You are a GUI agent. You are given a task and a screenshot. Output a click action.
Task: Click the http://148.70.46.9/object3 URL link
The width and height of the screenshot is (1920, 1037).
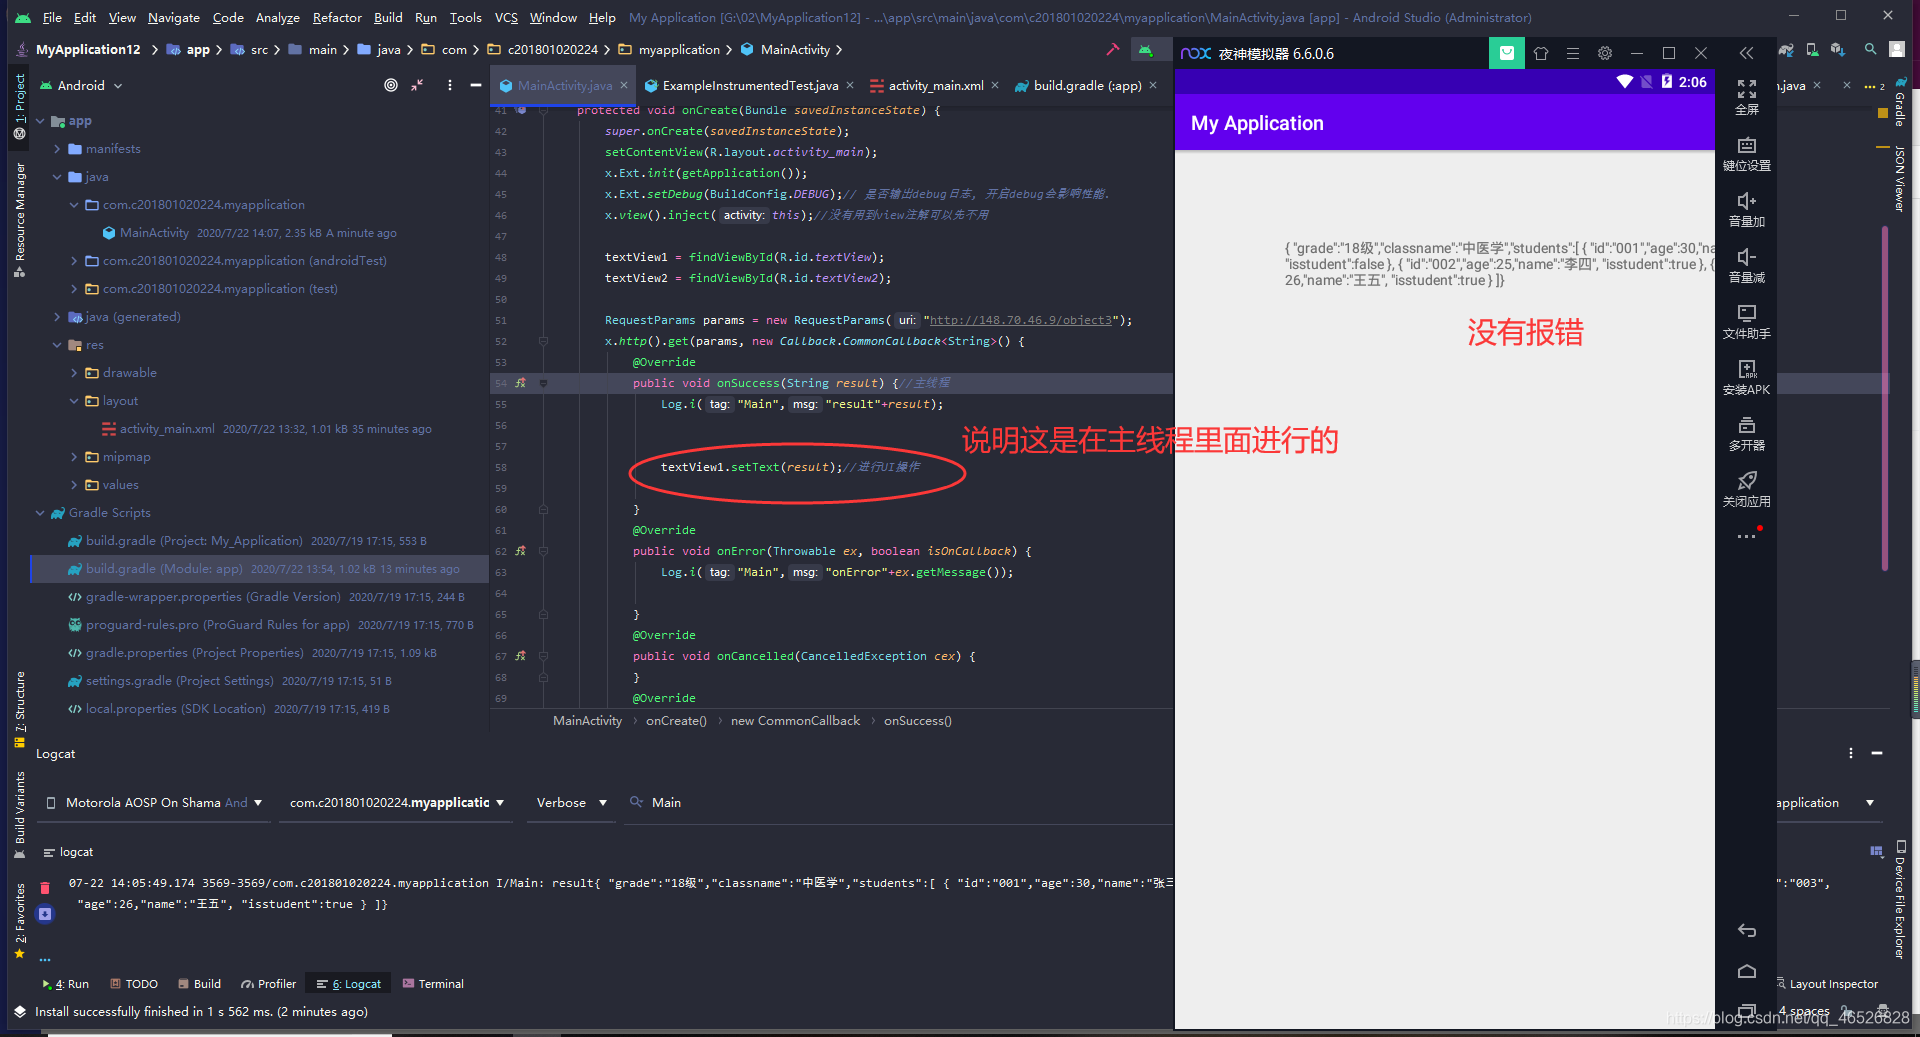pyautogui.click(x=1020, y=320)
